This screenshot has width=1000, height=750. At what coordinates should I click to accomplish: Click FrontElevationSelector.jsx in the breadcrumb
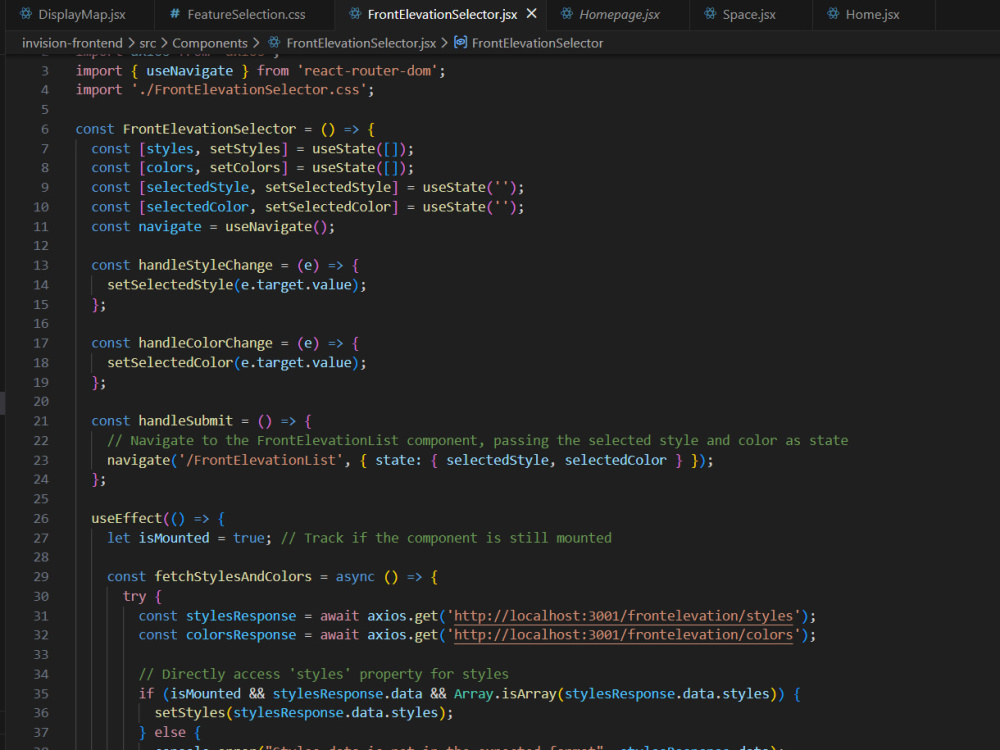tap(361, 43)
